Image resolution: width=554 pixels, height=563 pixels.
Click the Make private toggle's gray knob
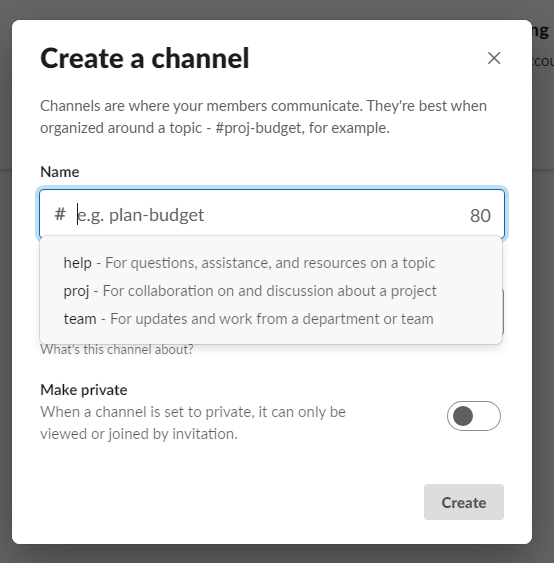(x=463, y=416)
